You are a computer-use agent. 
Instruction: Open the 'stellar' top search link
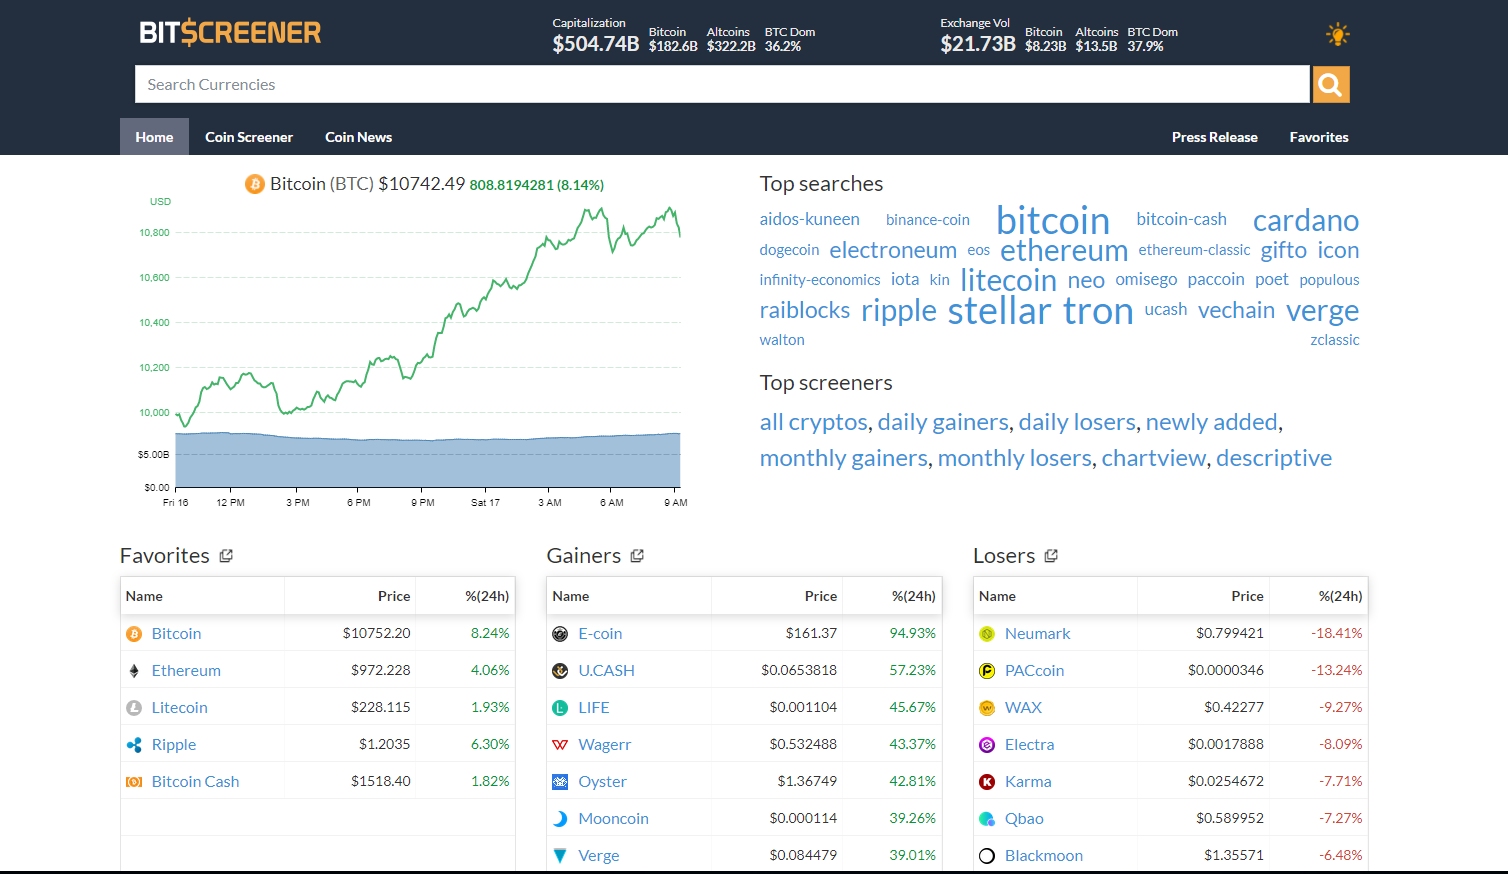click(x=1000, y=311)
